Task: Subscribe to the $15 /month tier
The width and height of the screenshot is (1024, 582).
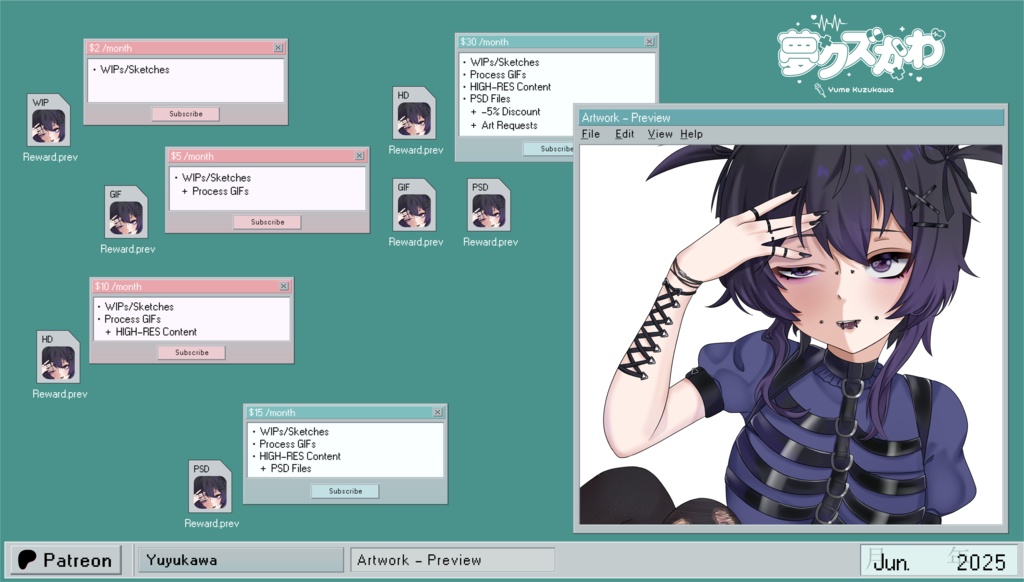Action: 345,491
